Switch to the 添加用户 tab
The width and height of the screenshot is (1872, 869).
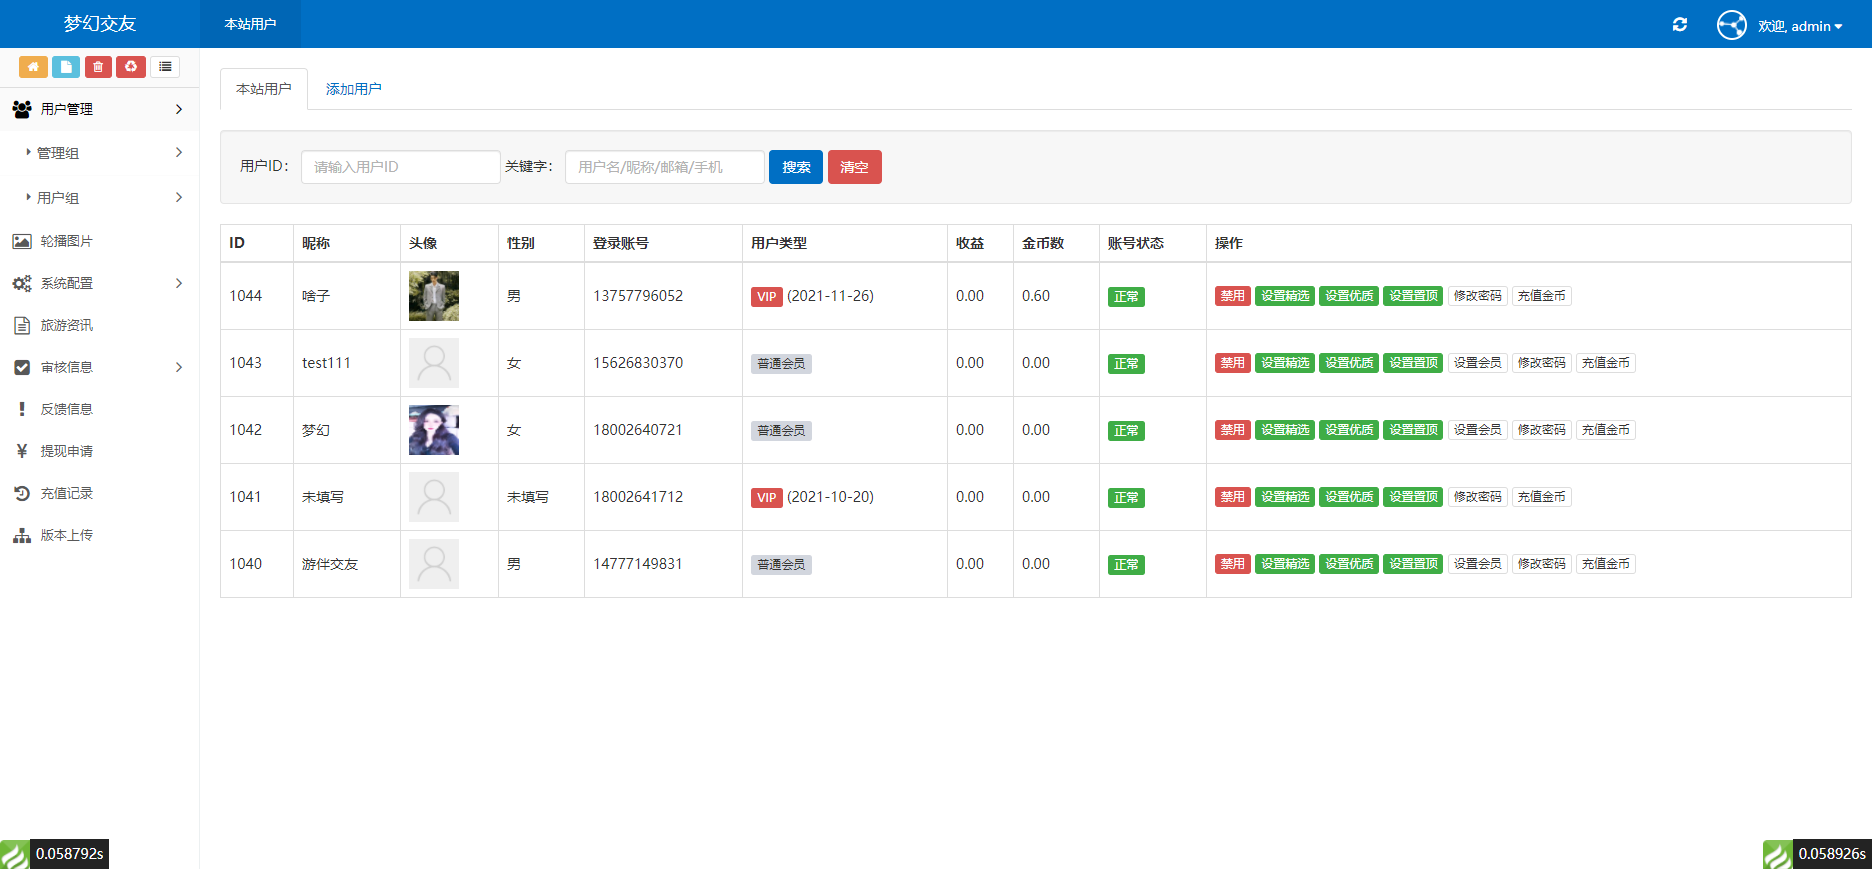tap(353, 89)
